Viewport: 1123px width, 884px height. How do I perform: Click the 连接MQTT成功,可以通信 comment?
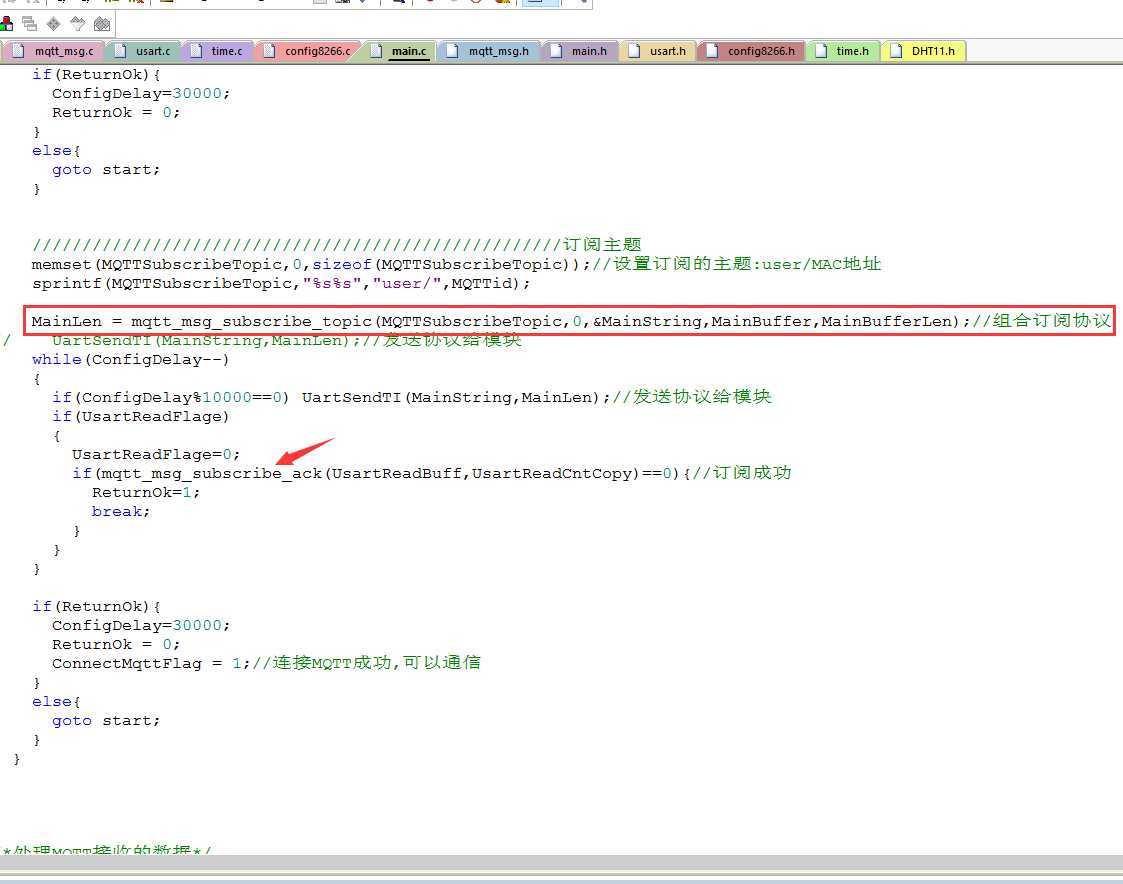tap(366, 663)
